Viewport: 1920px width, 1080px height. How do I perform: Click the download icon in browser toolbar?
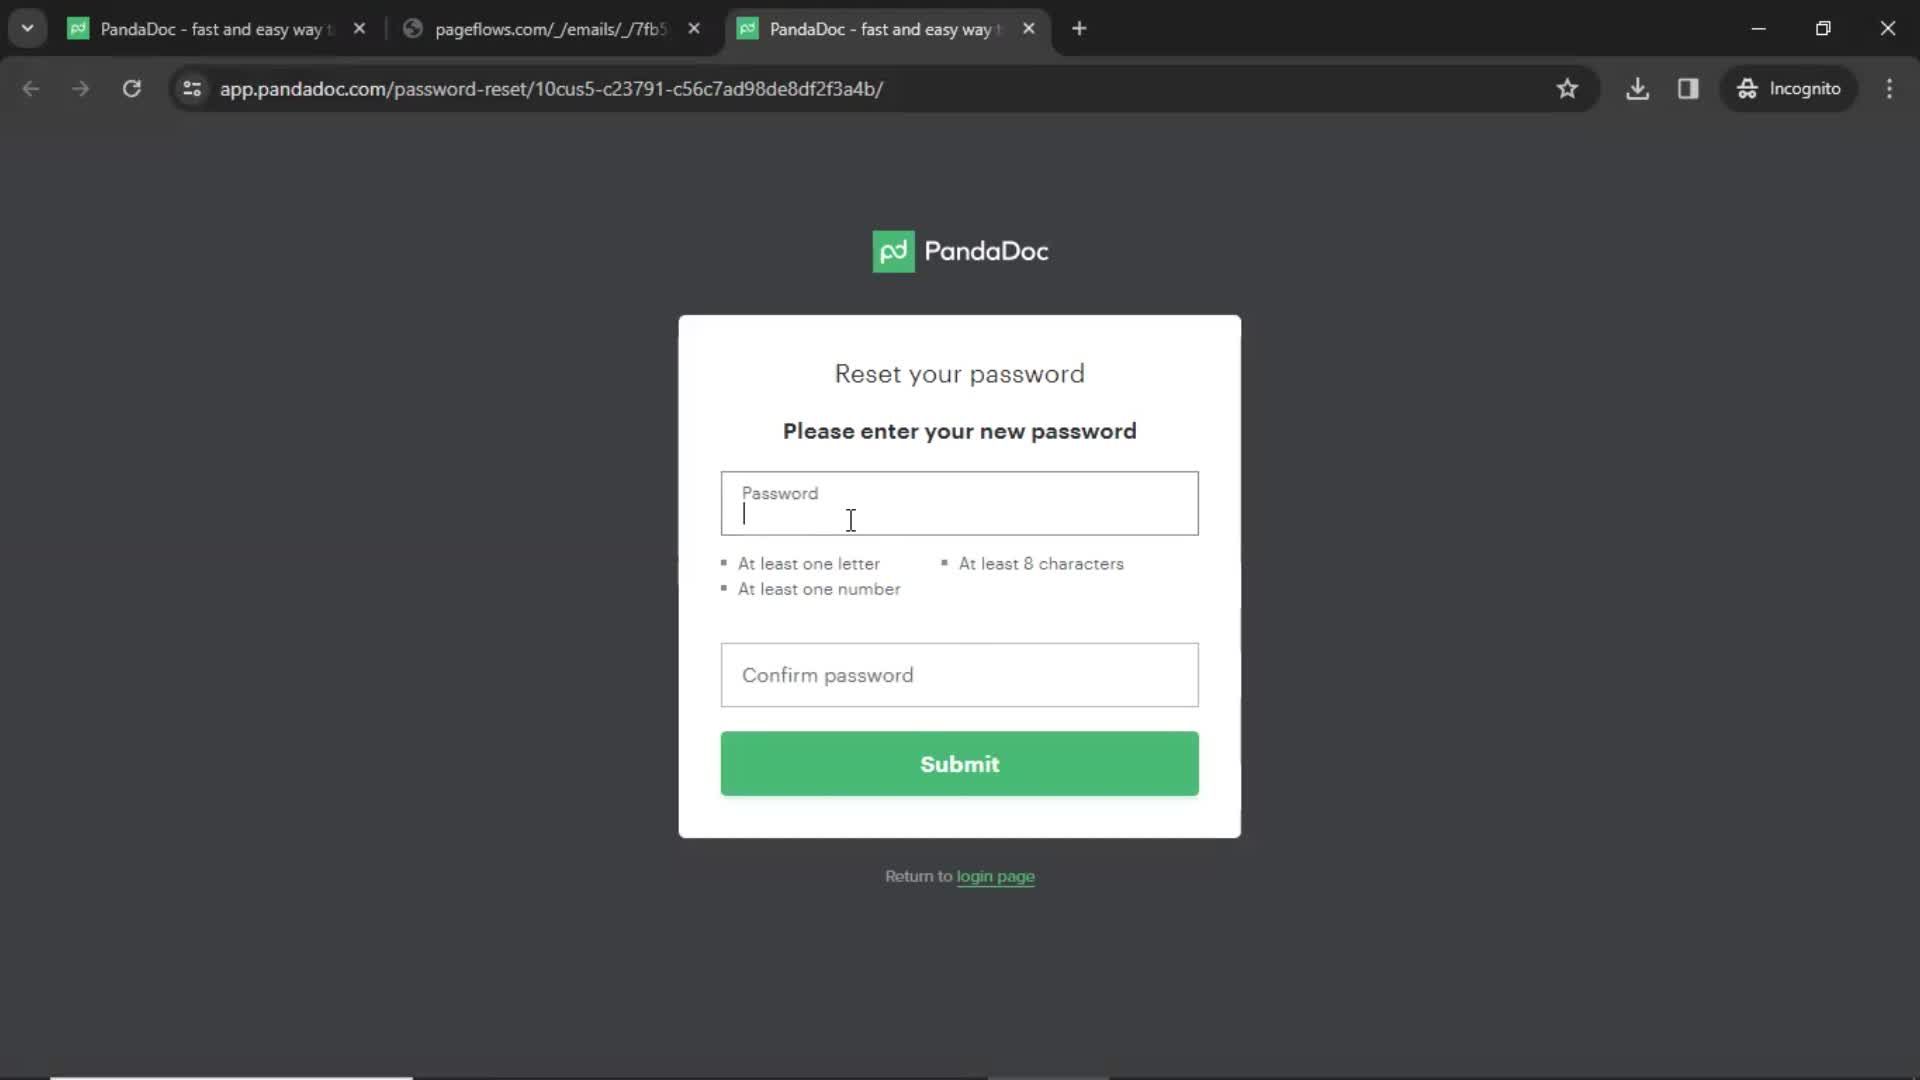[x=1638, y=88]
